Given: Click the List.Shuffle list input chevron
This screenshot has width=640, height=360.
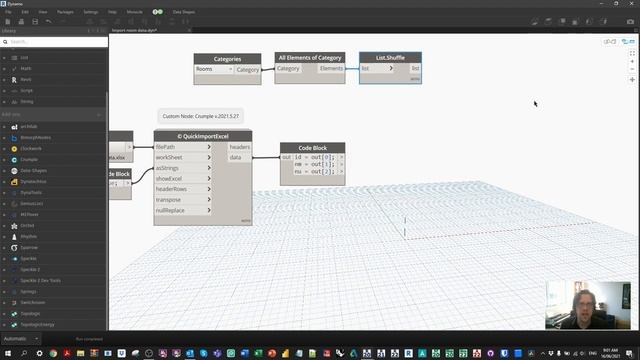Looking at the screenshot, I should pyautogui.click(x=391, y=69).
